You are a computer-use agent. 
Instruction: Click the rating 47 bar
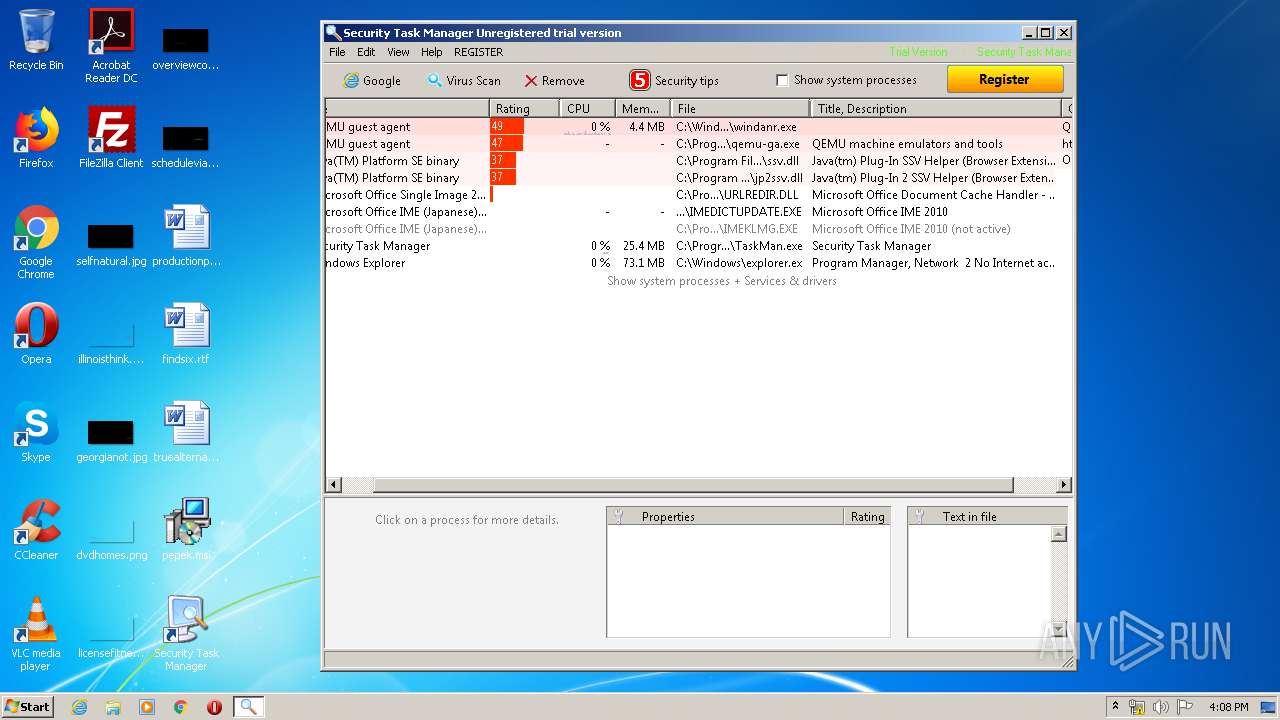(506, 144)
